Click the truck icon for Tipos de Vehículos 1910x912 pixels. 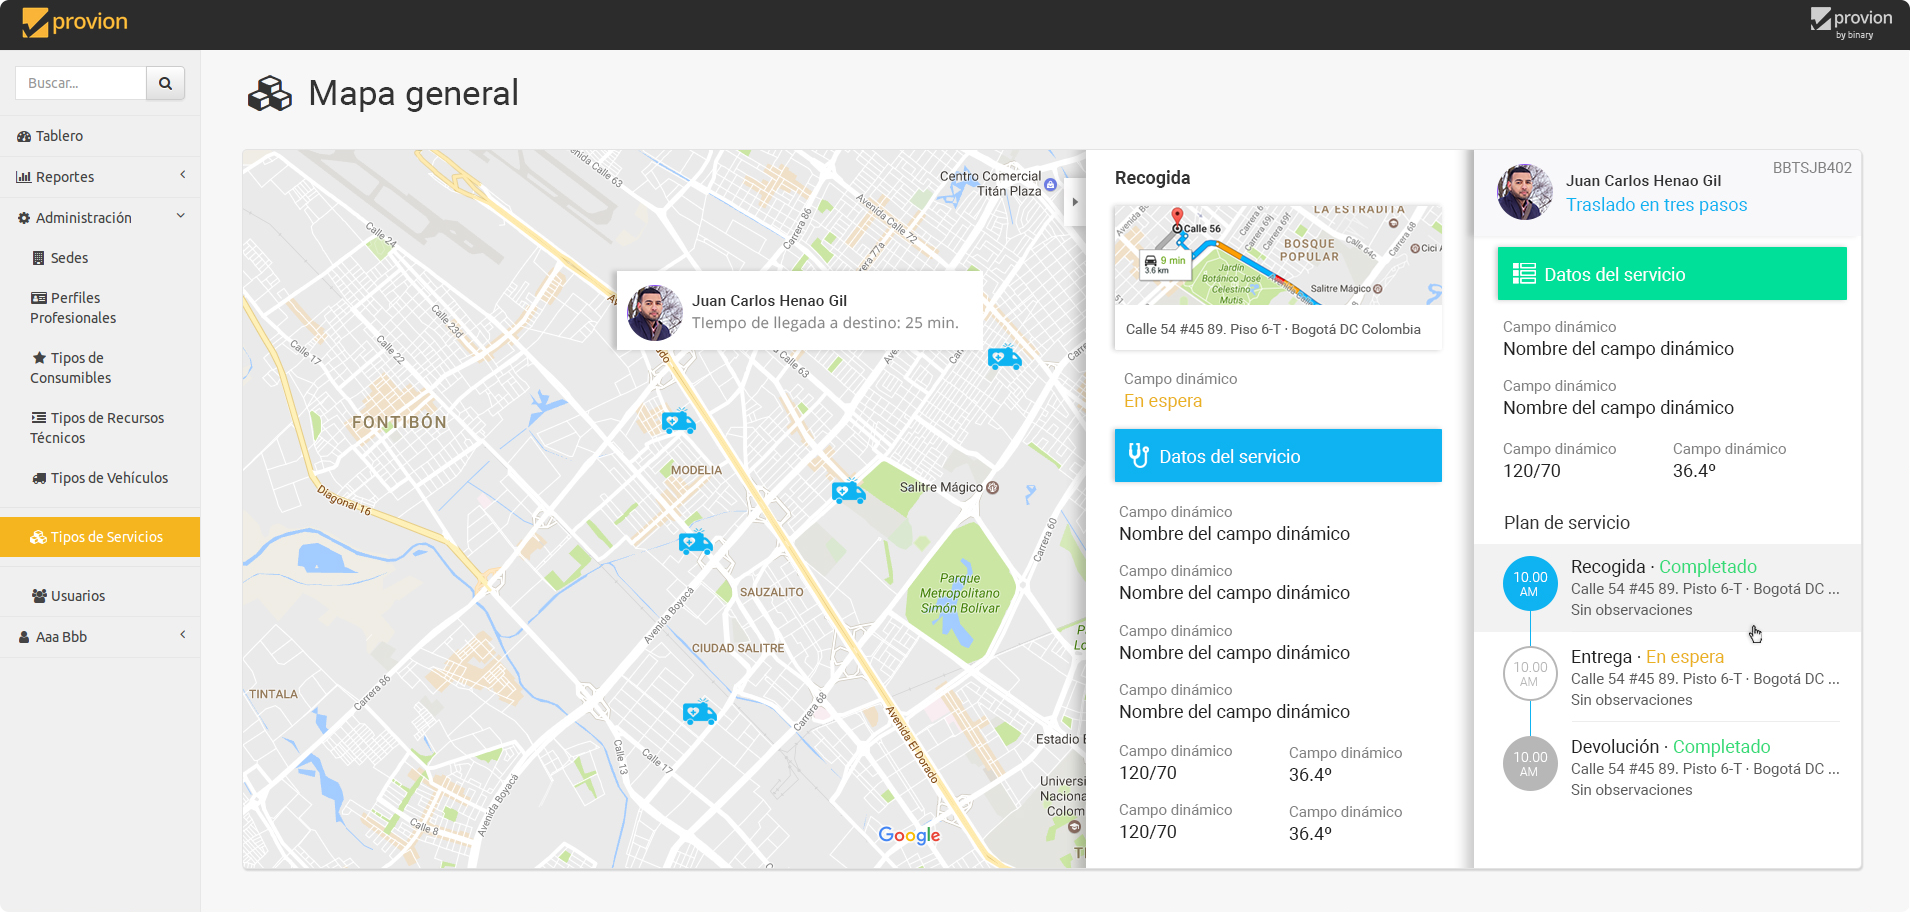(39, 478)
